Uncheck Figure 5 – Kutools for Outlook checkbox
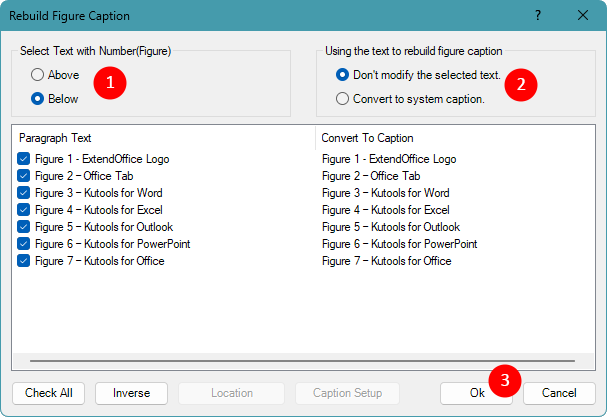 (x=24, y=227)
